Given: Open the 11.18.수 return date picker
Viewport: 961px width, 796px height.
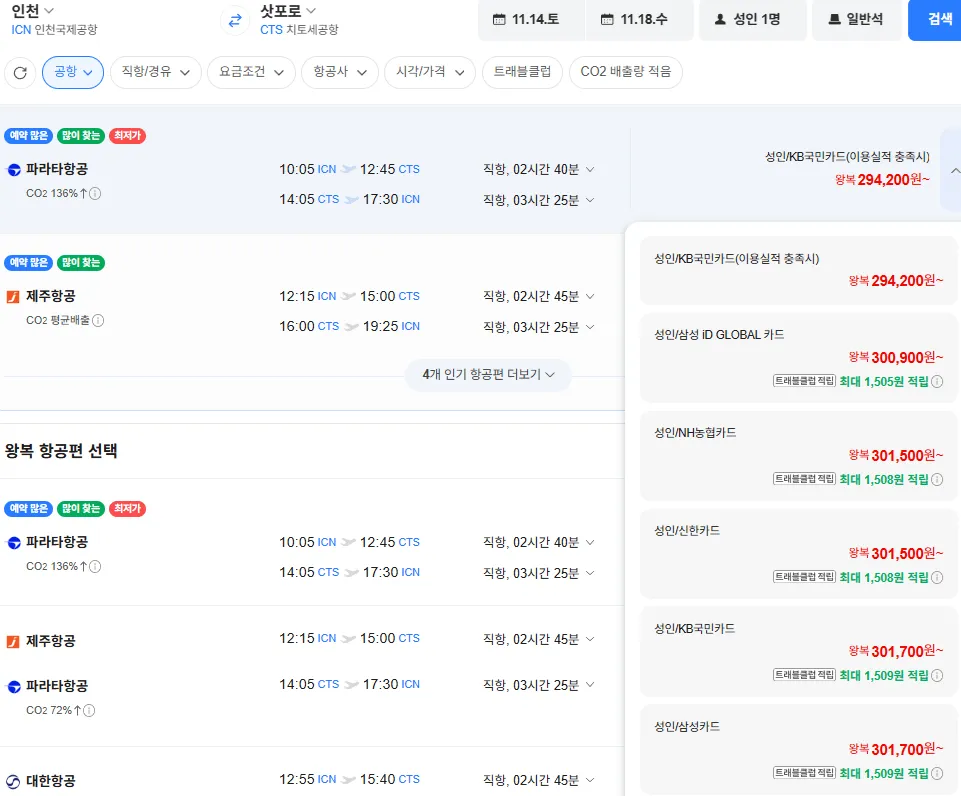Looking at the screenshot, I should click(x=639, y=20).
